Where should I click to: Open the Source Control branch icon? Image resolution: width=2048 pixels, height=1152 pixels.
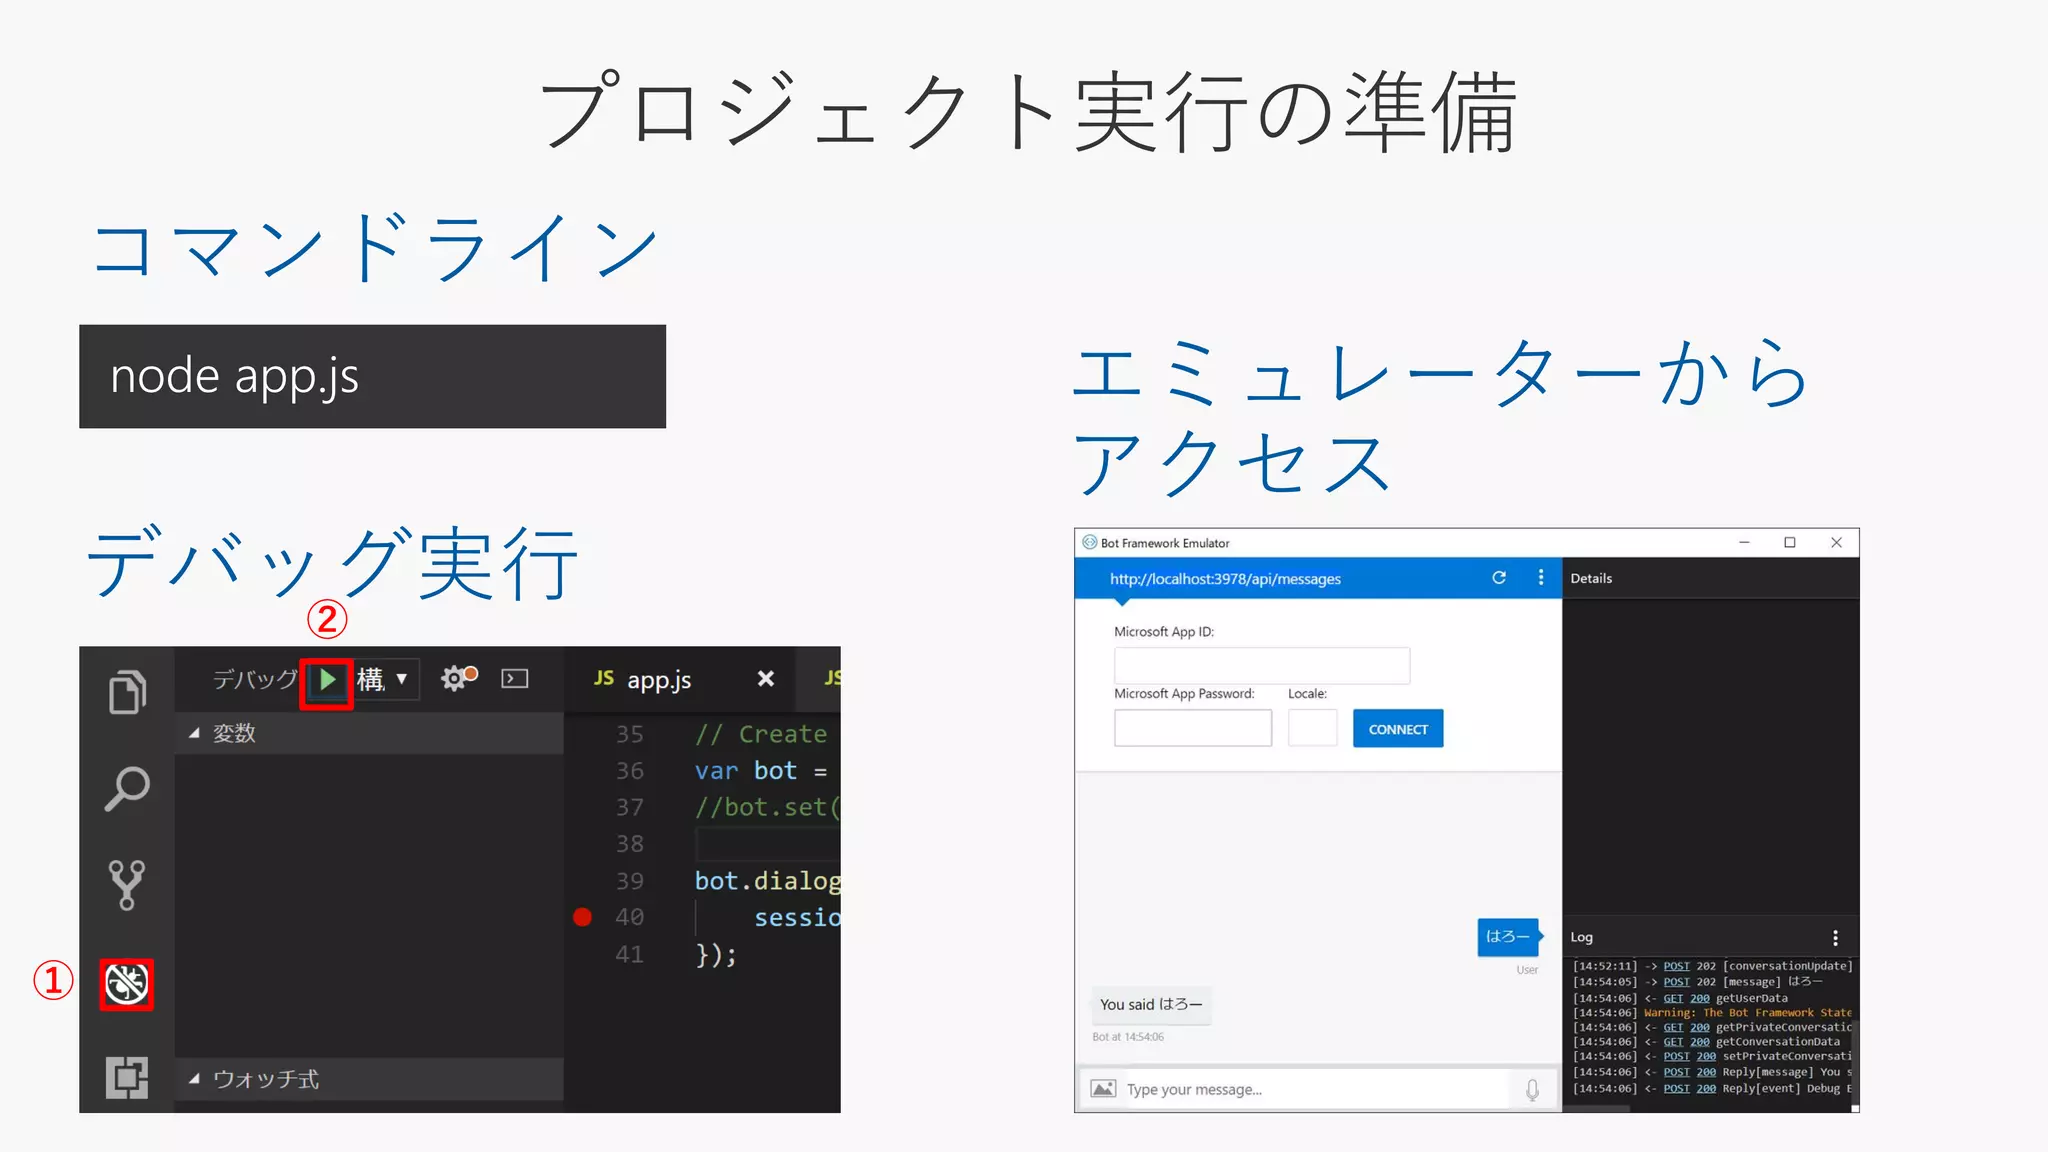(x=126, y=885)
